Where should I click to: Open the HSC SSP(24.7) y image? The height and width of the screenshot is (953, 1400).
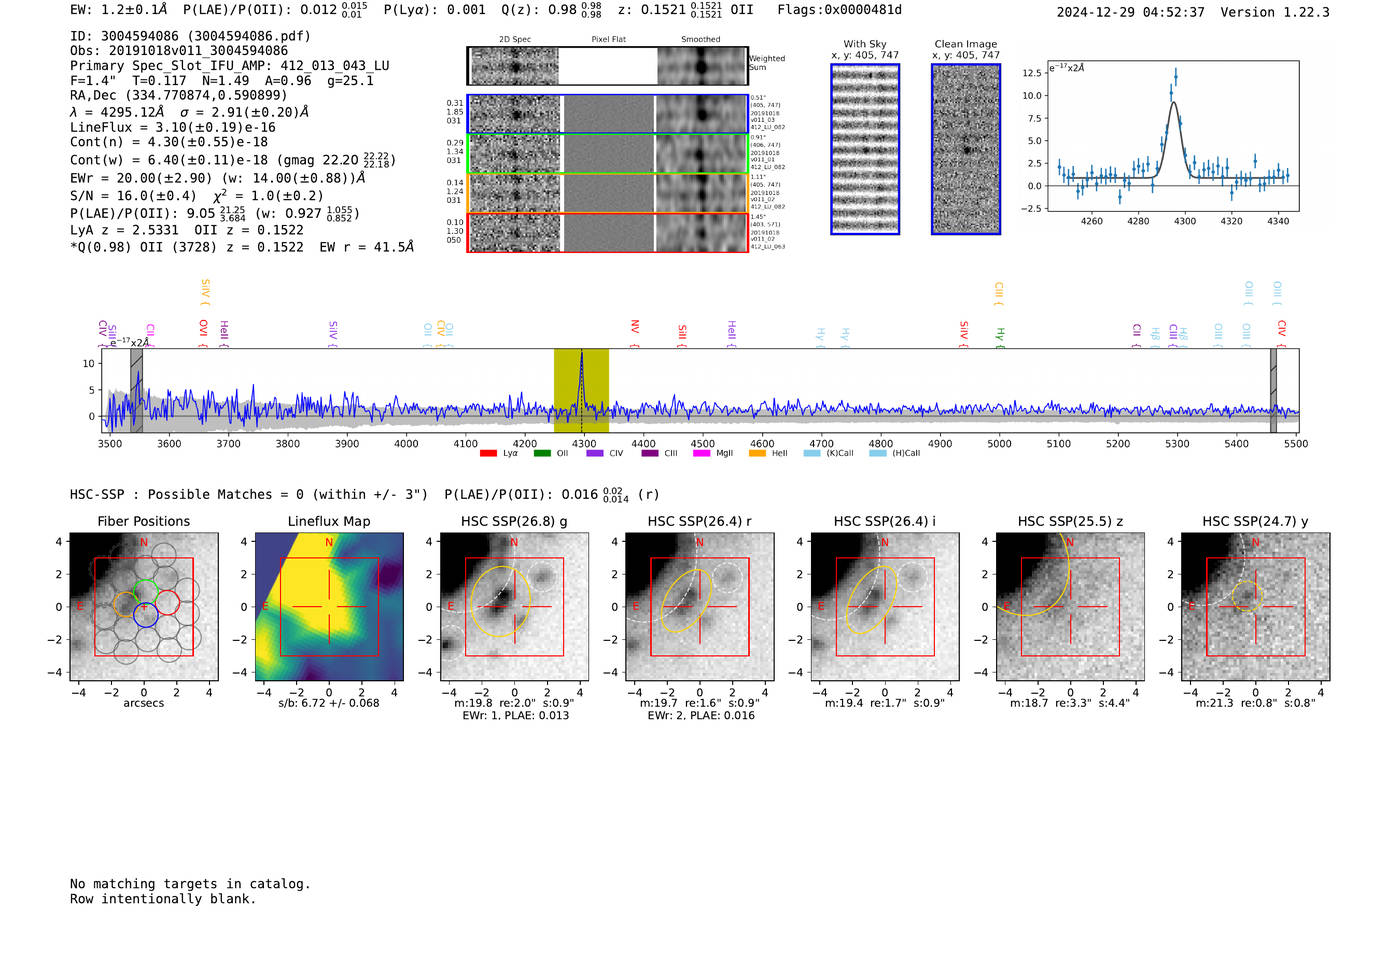[1256, 607]
